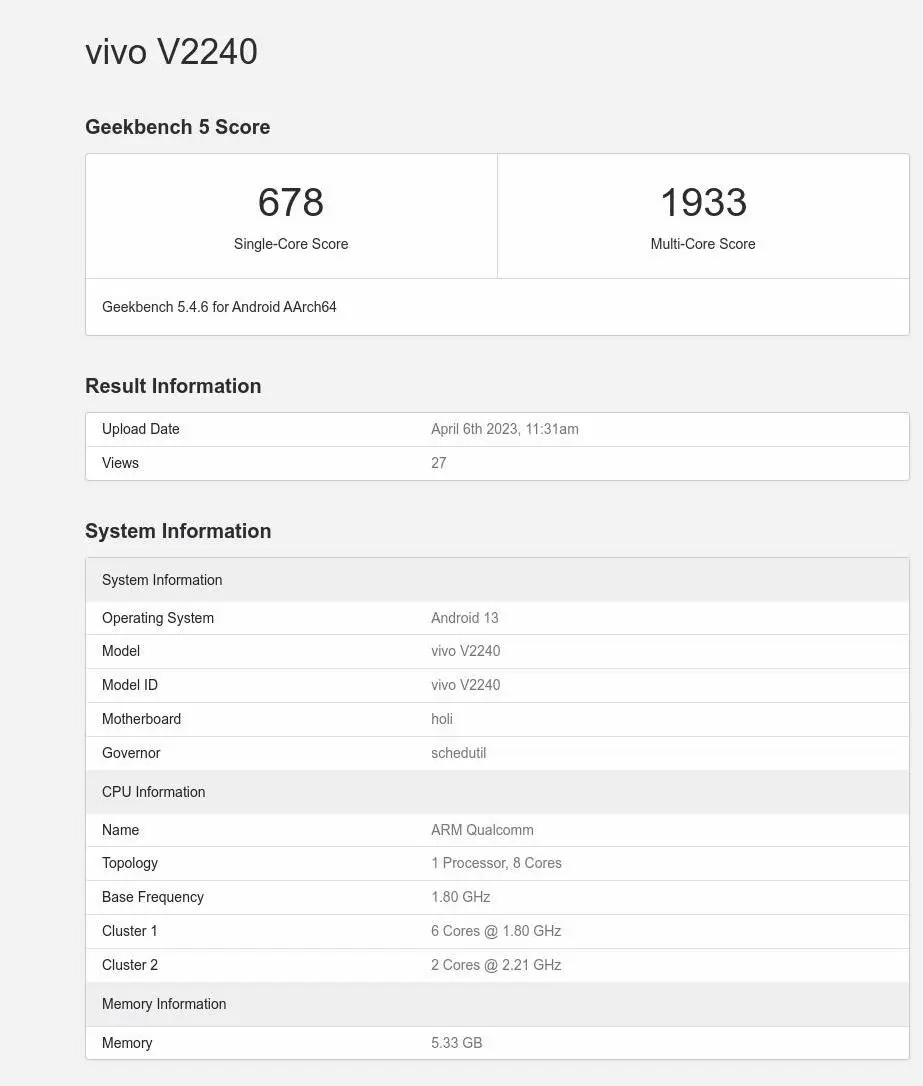Click the Views count value 27
923x1086 pixels.
(x=439, y=463)
